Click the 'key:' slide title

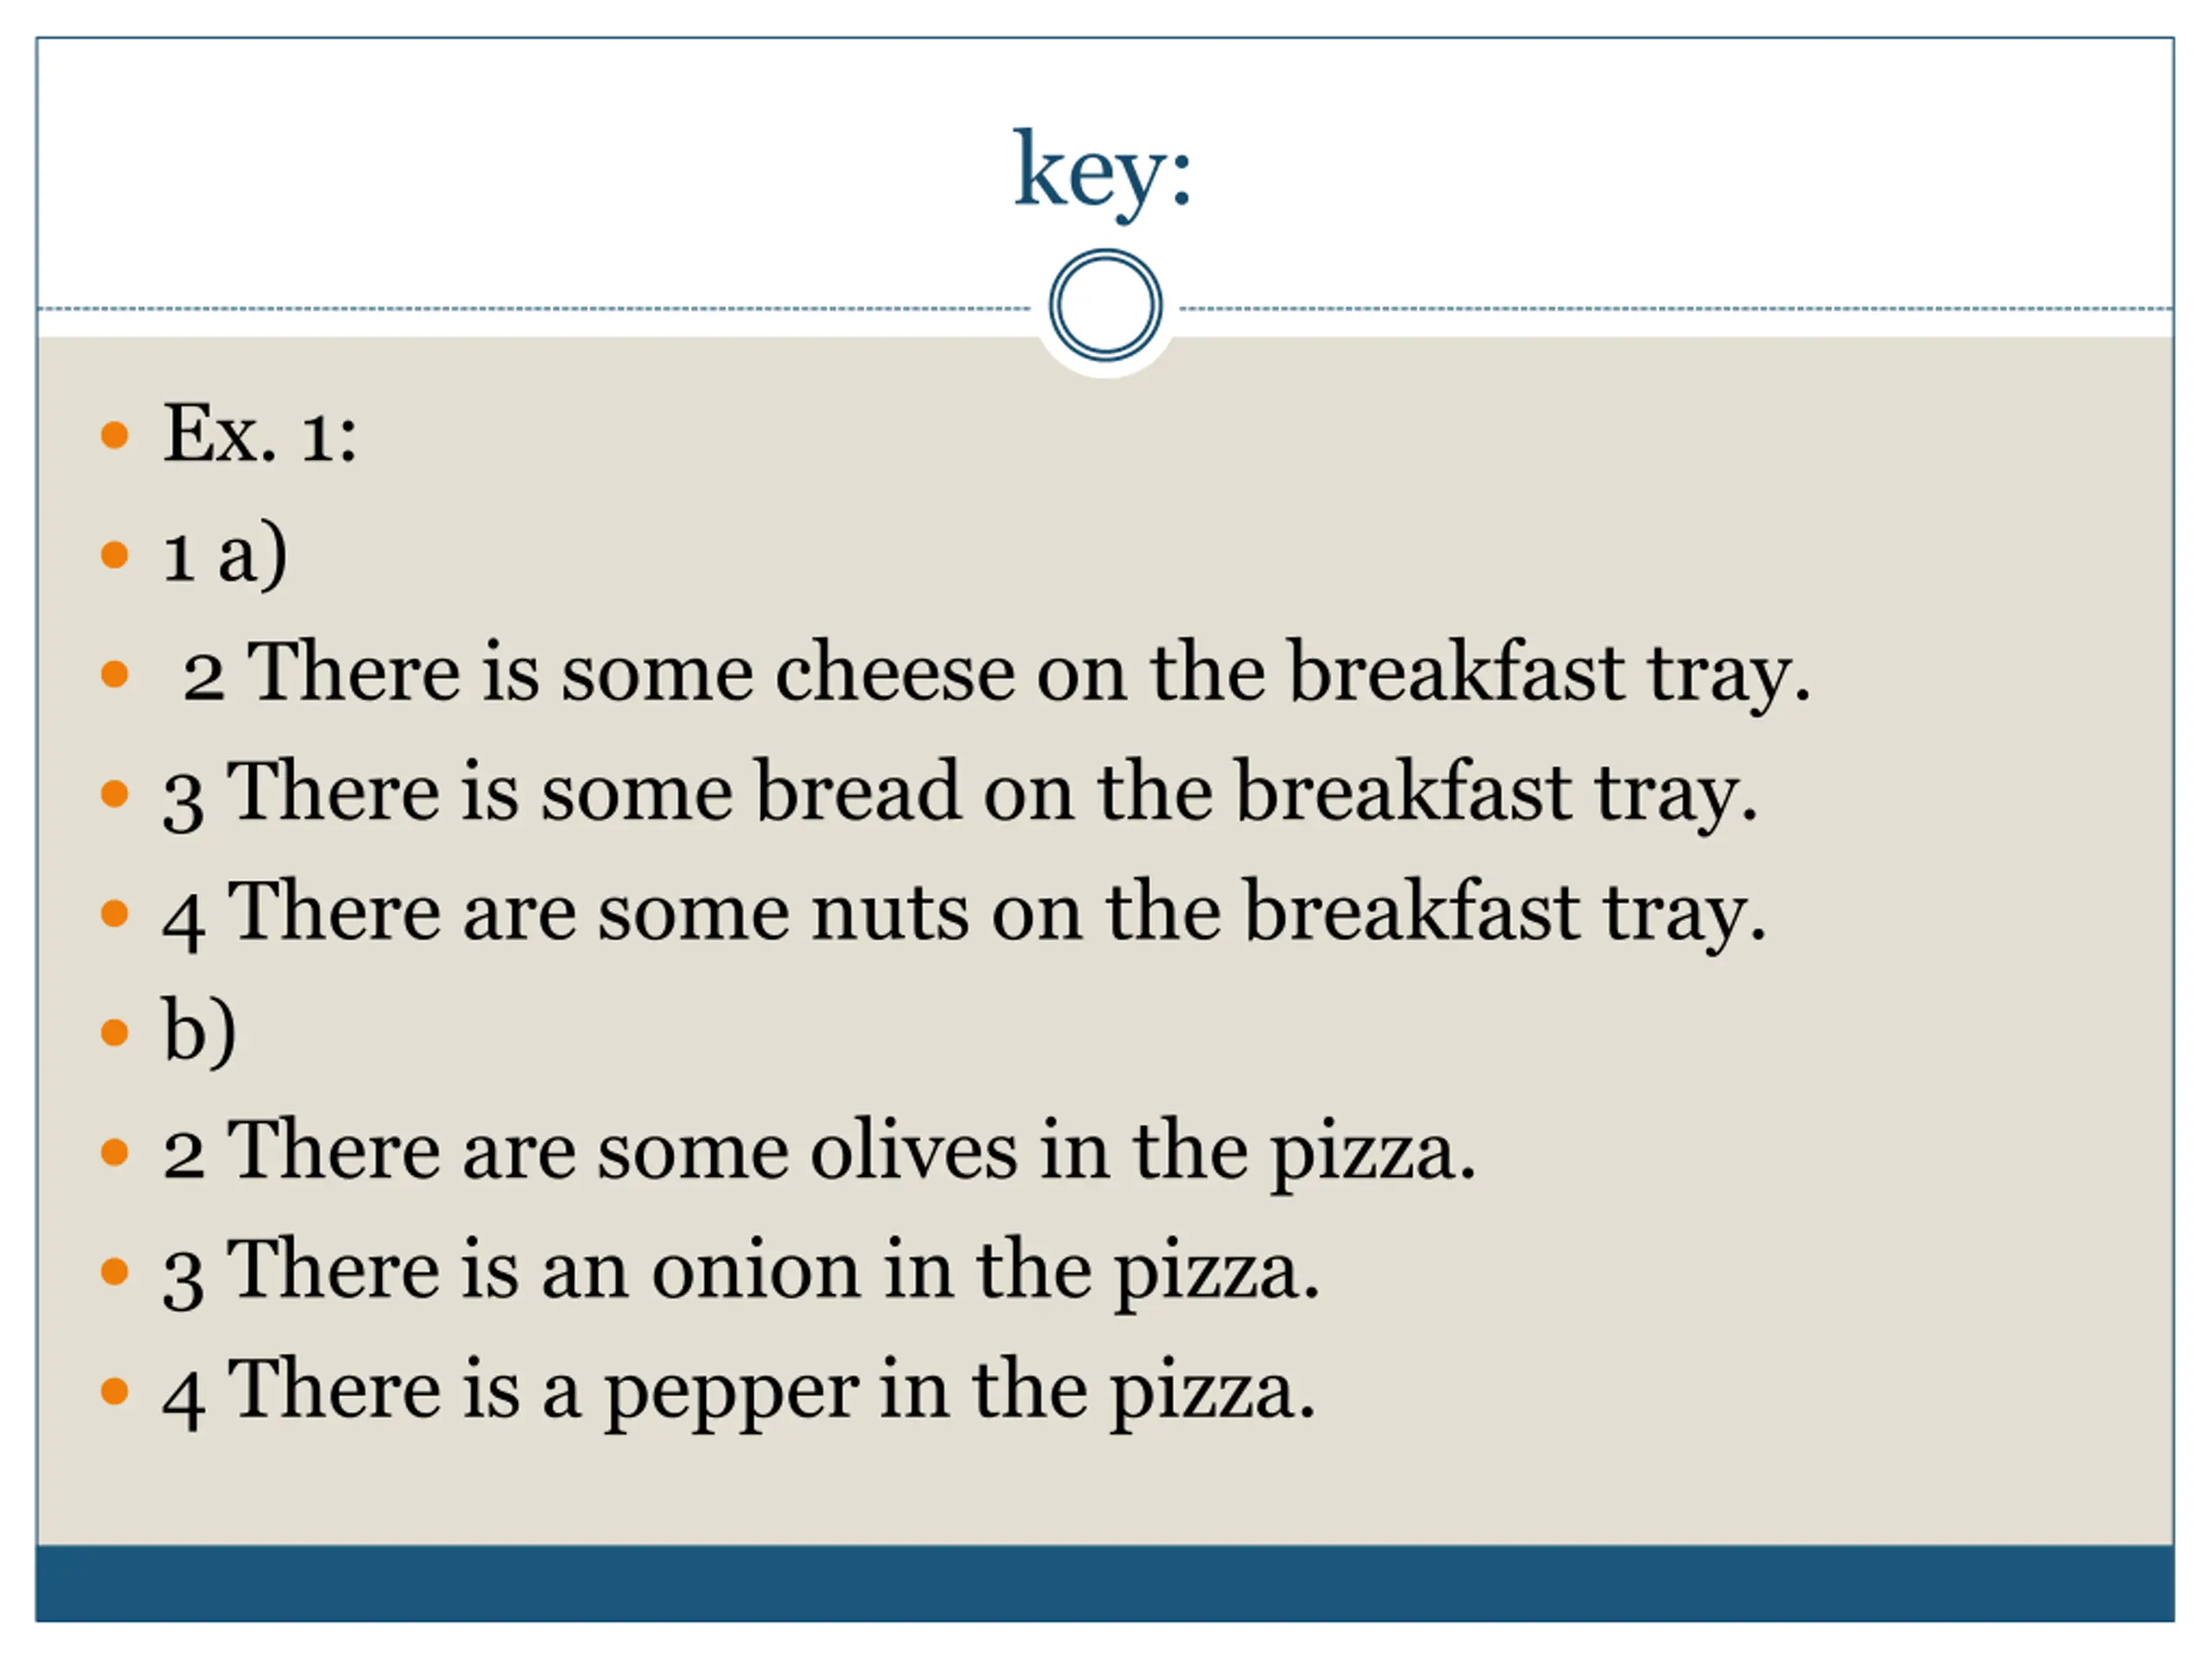1103,172
